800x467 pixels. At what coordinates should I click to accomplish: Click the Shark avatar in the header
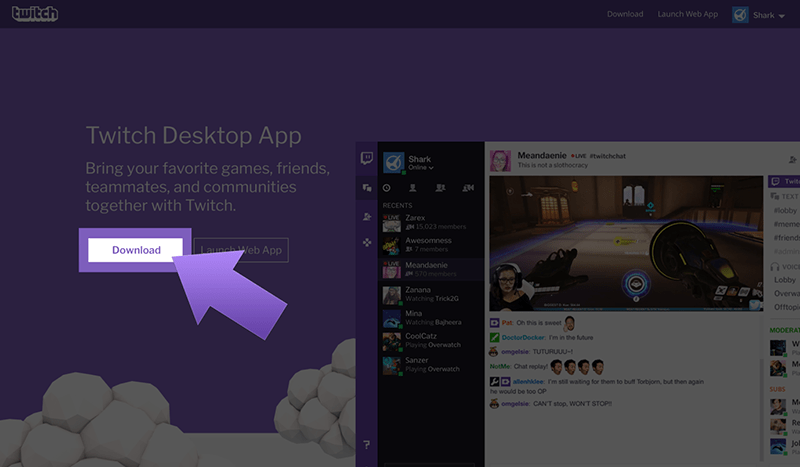pyautogui.click(x=740, y=15)
